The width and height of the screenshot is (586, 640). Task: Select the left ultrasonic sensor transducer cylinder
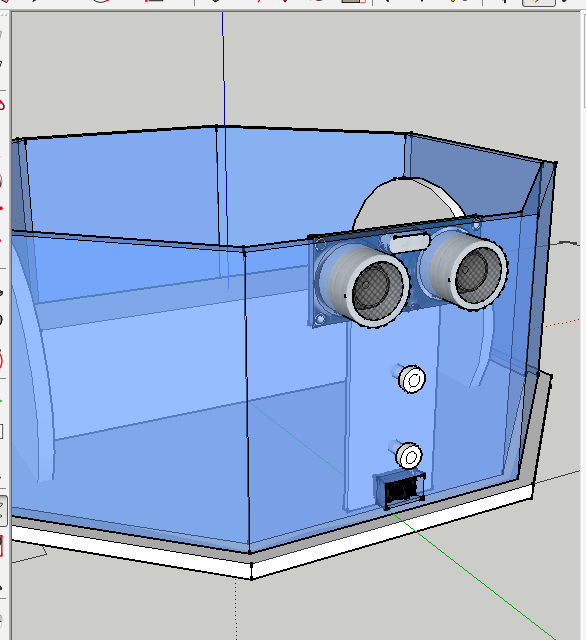(x=369, y=287)
